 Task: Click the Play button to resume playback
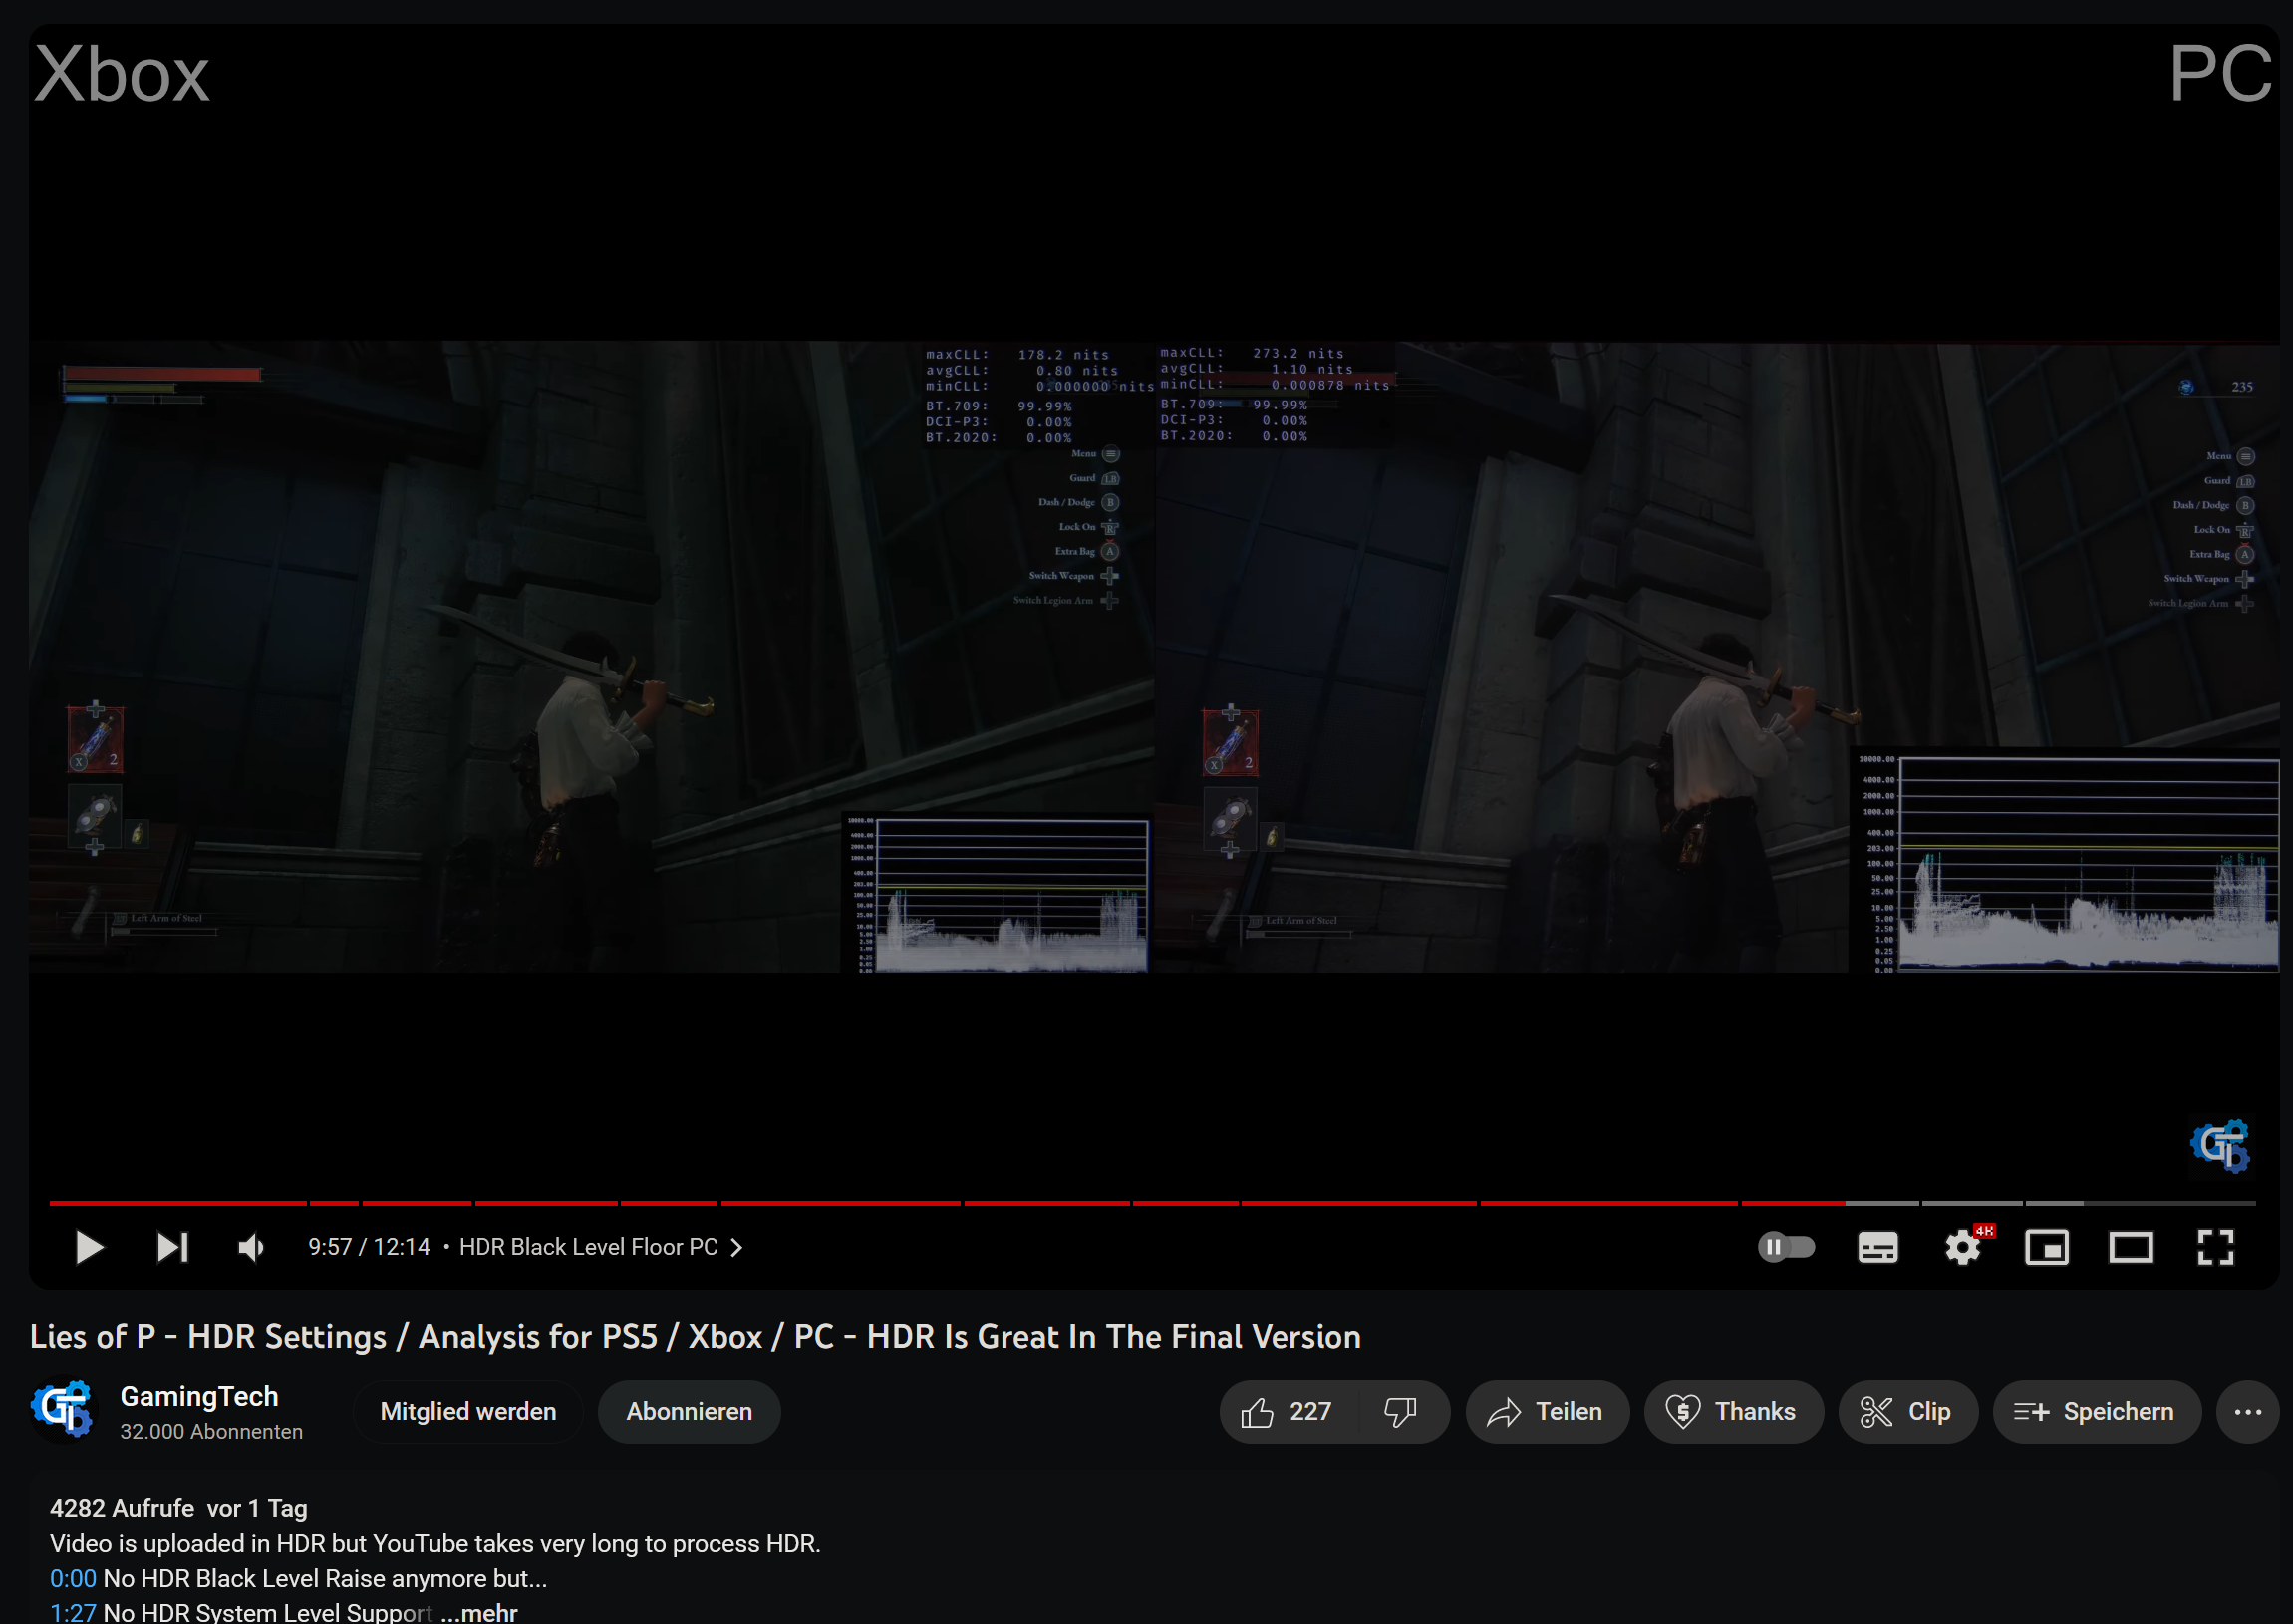point(88,1247)
